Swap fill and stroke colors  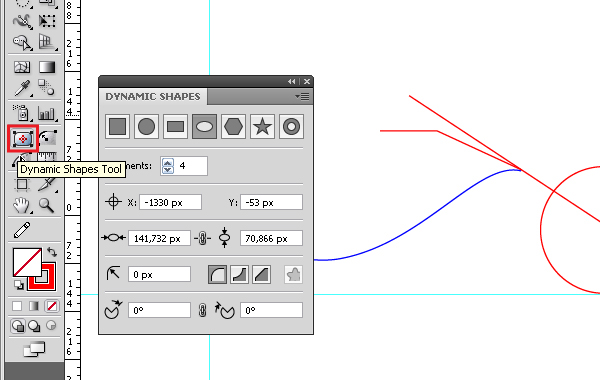(52, 252)
